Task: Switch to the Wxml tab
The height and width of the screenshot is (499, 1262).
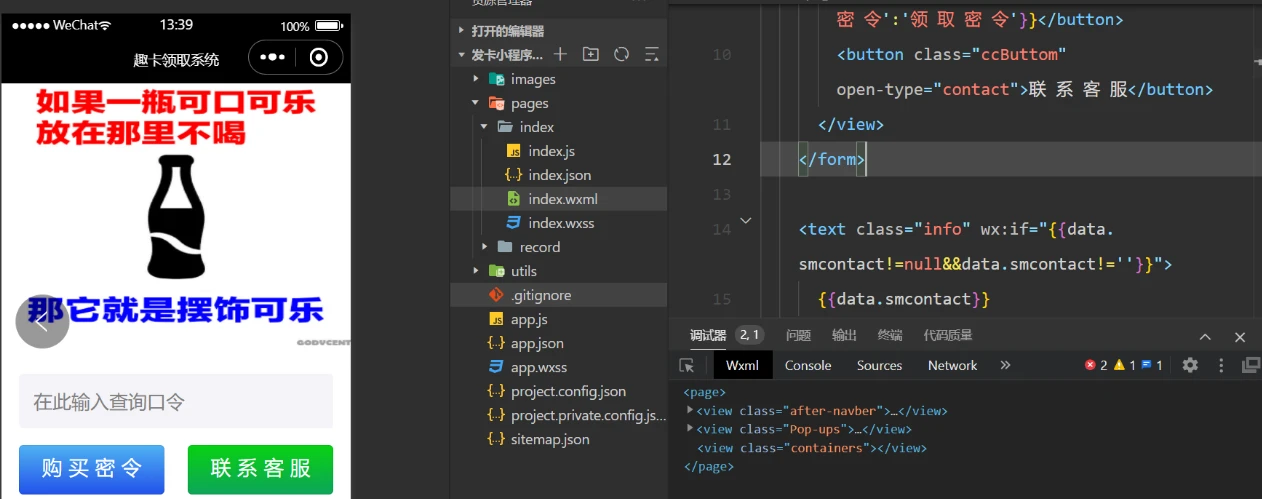Action: point(743,365)
